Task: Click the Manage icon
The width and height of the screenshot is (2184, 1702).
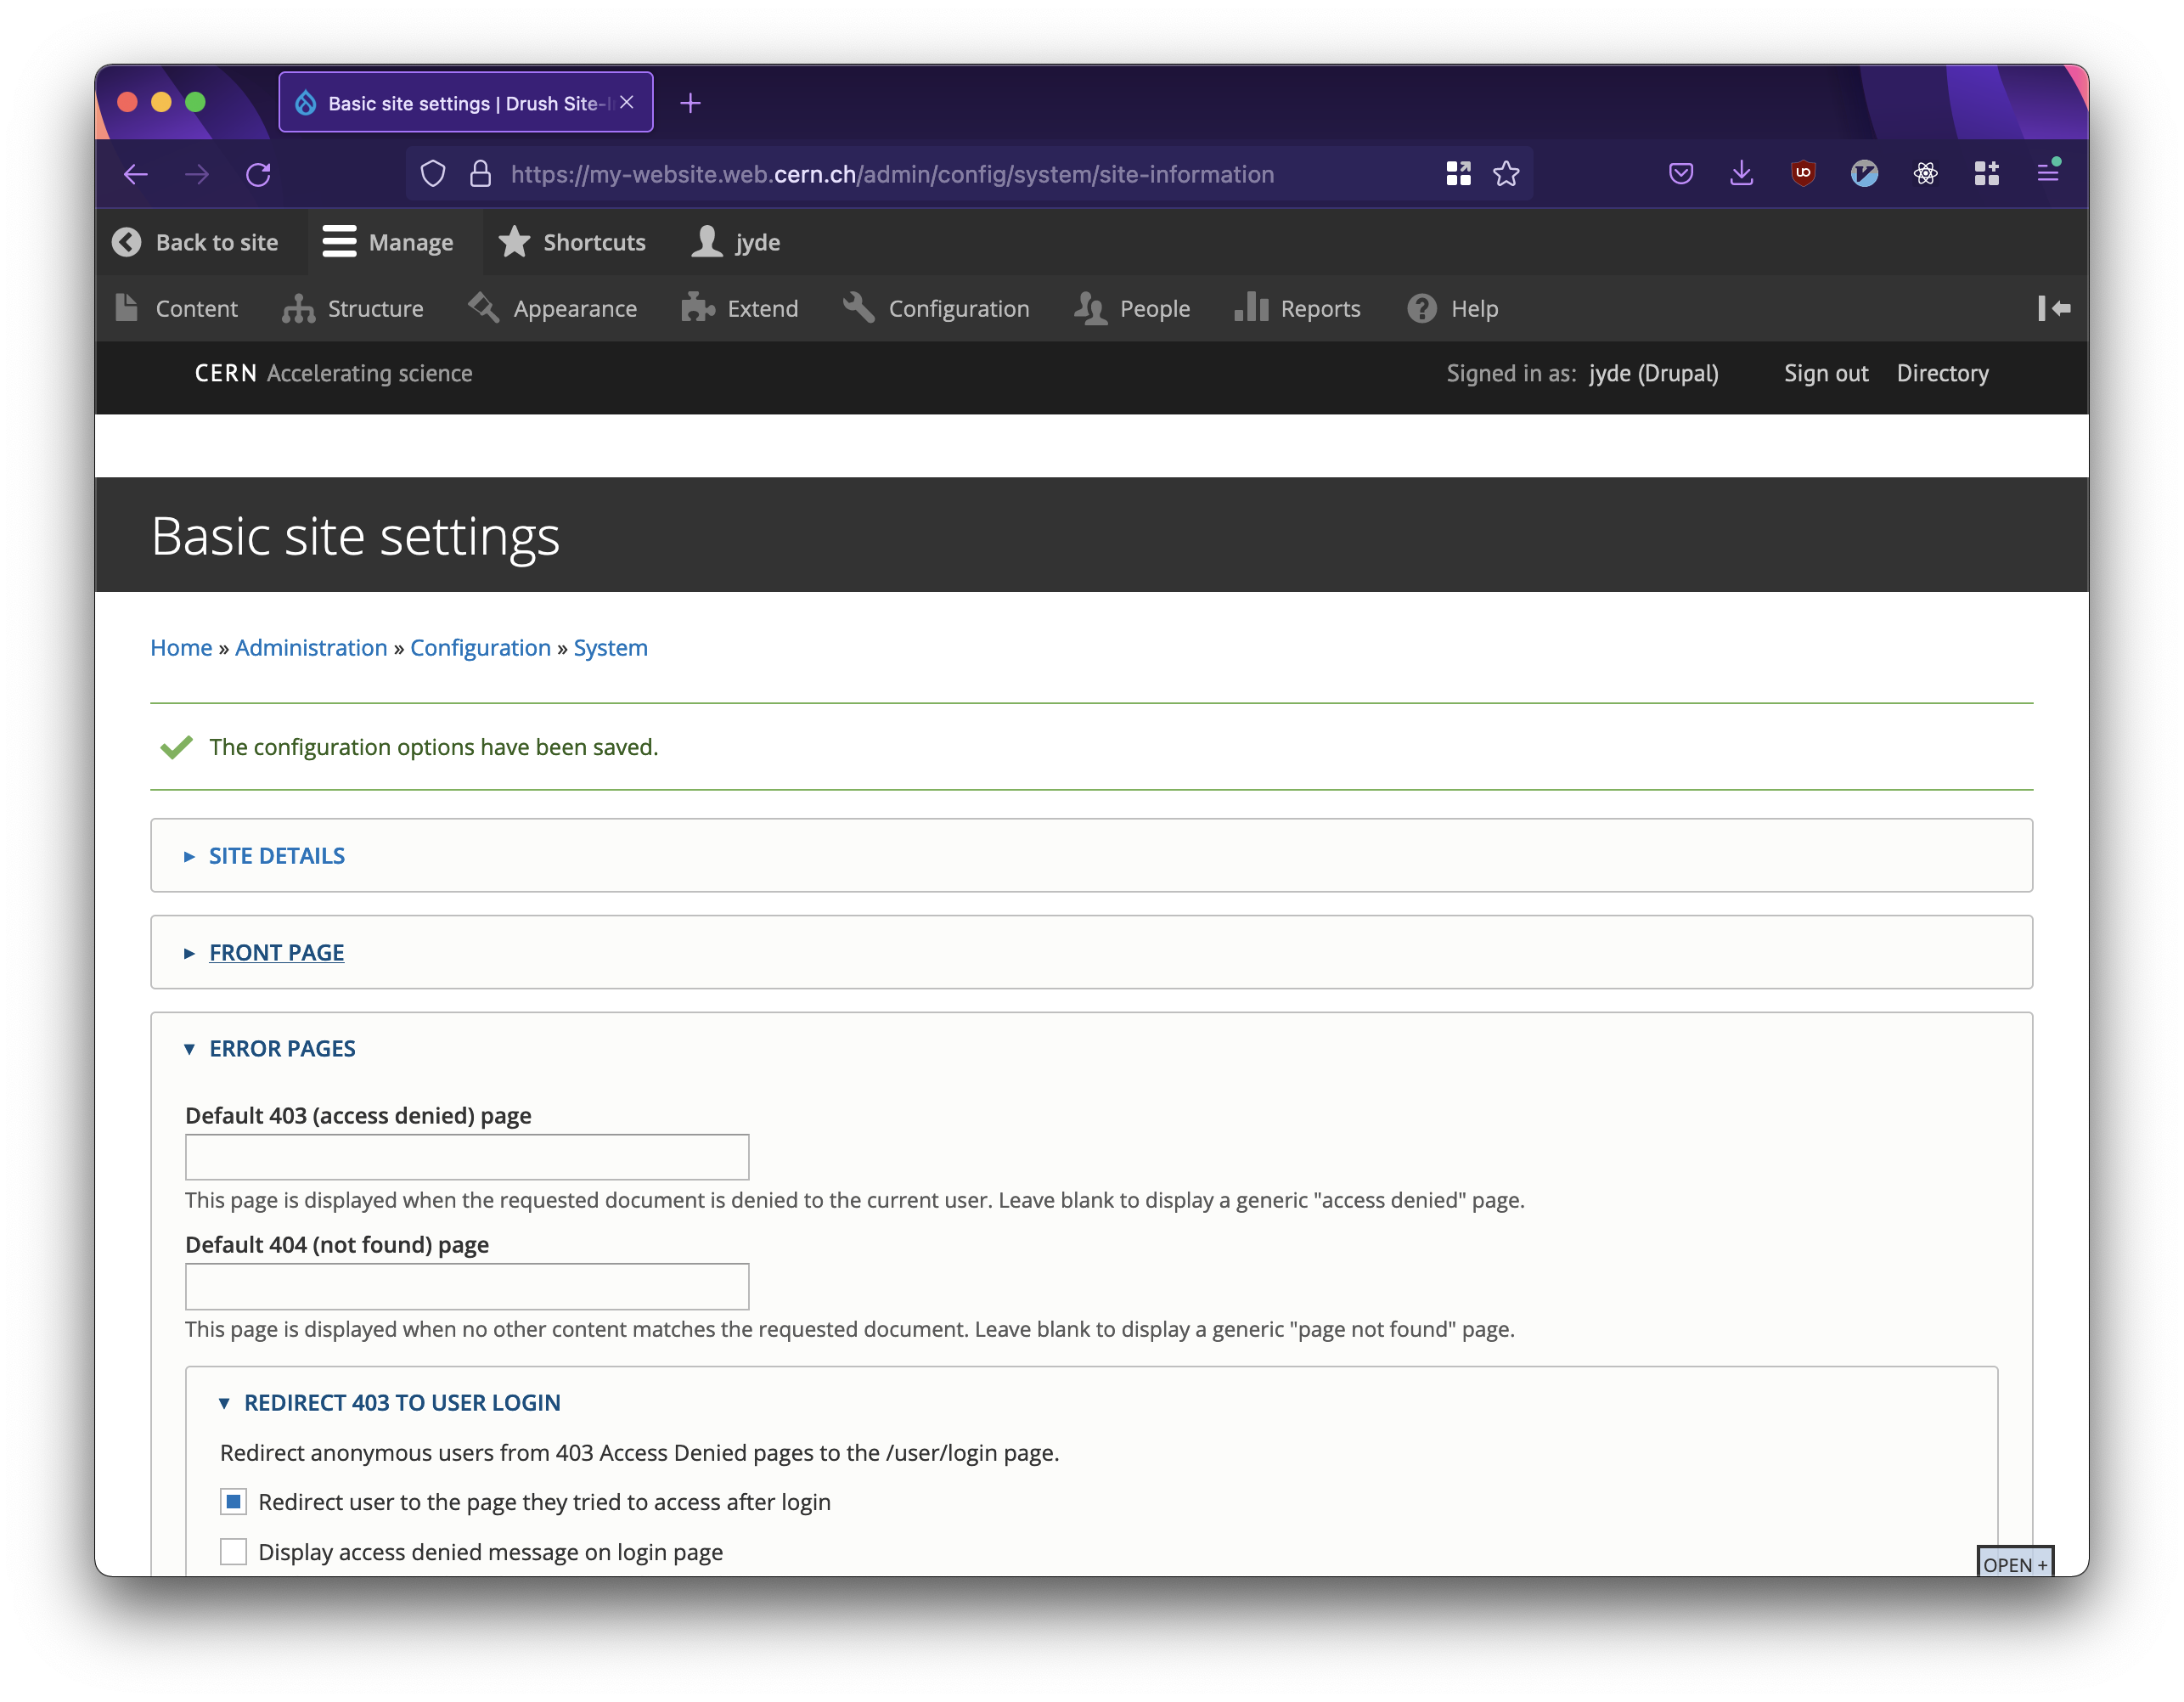Action: click(x=337, y=241)
